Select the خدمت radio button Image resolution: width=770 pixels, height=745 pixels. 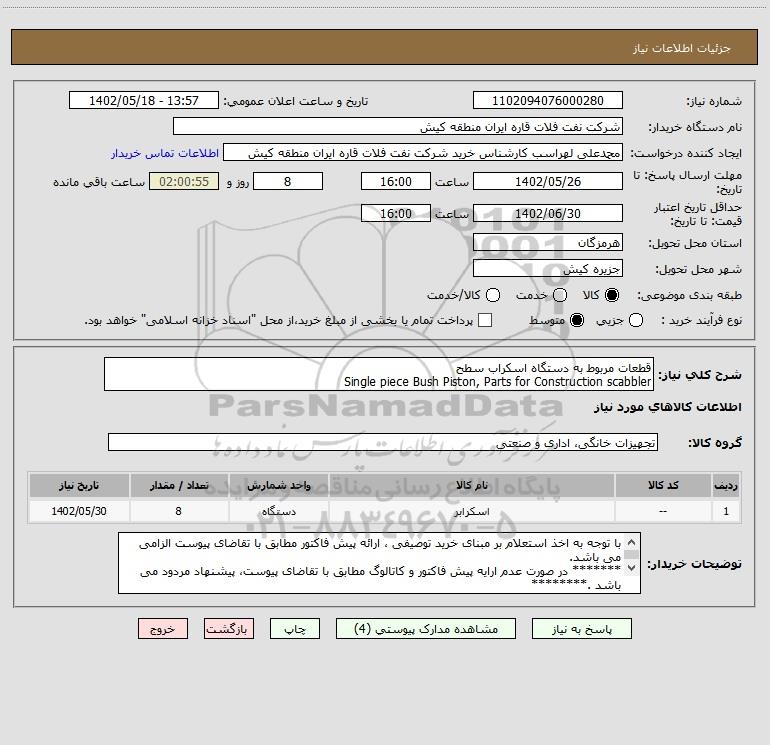point(560,295)
